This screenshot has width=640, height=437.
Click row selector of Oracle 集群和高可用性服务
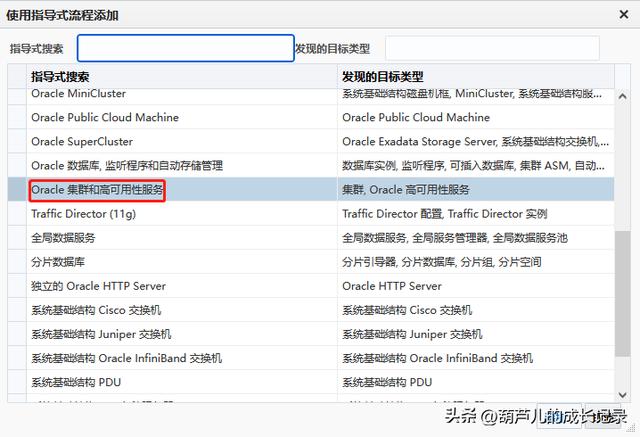point(17,189)
